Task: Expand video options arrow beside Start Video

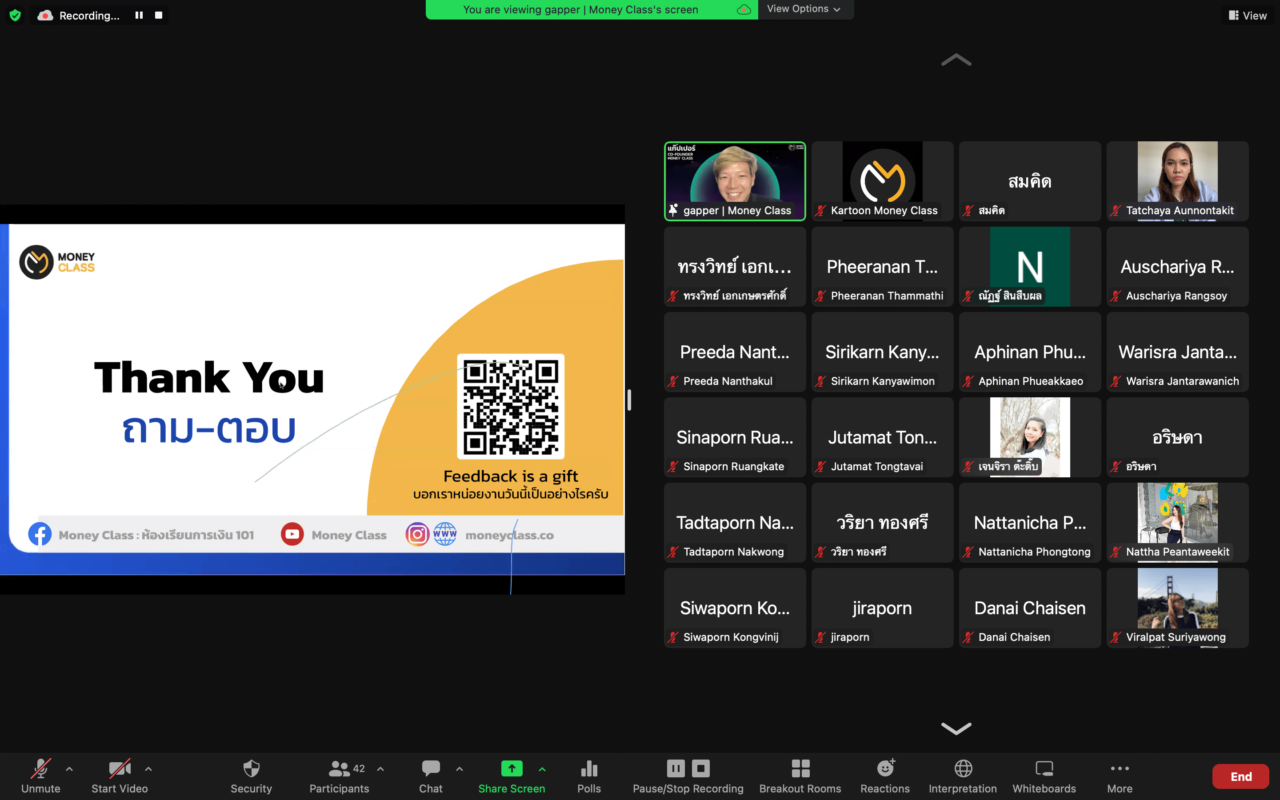Action: pos(148,769)
